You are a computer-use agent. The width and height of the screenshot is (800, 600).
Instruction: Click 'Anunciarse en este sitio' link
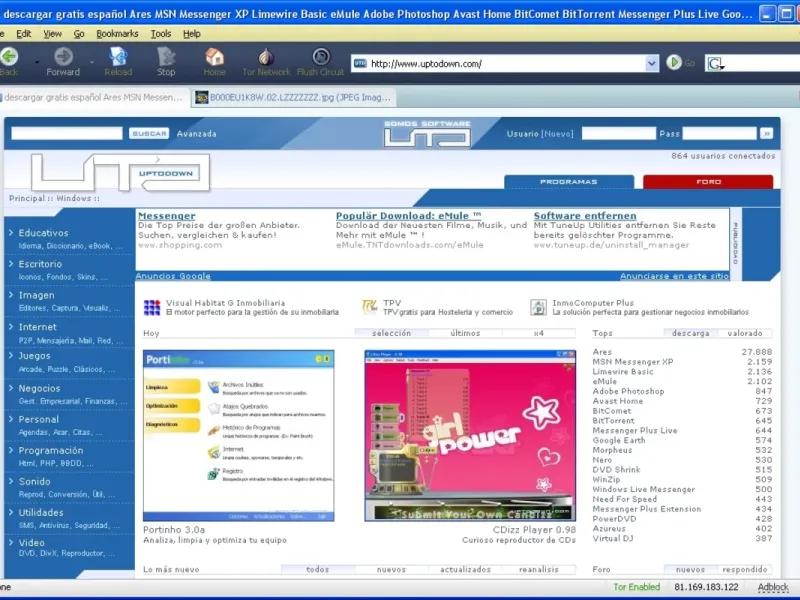(x=674, y=276)
